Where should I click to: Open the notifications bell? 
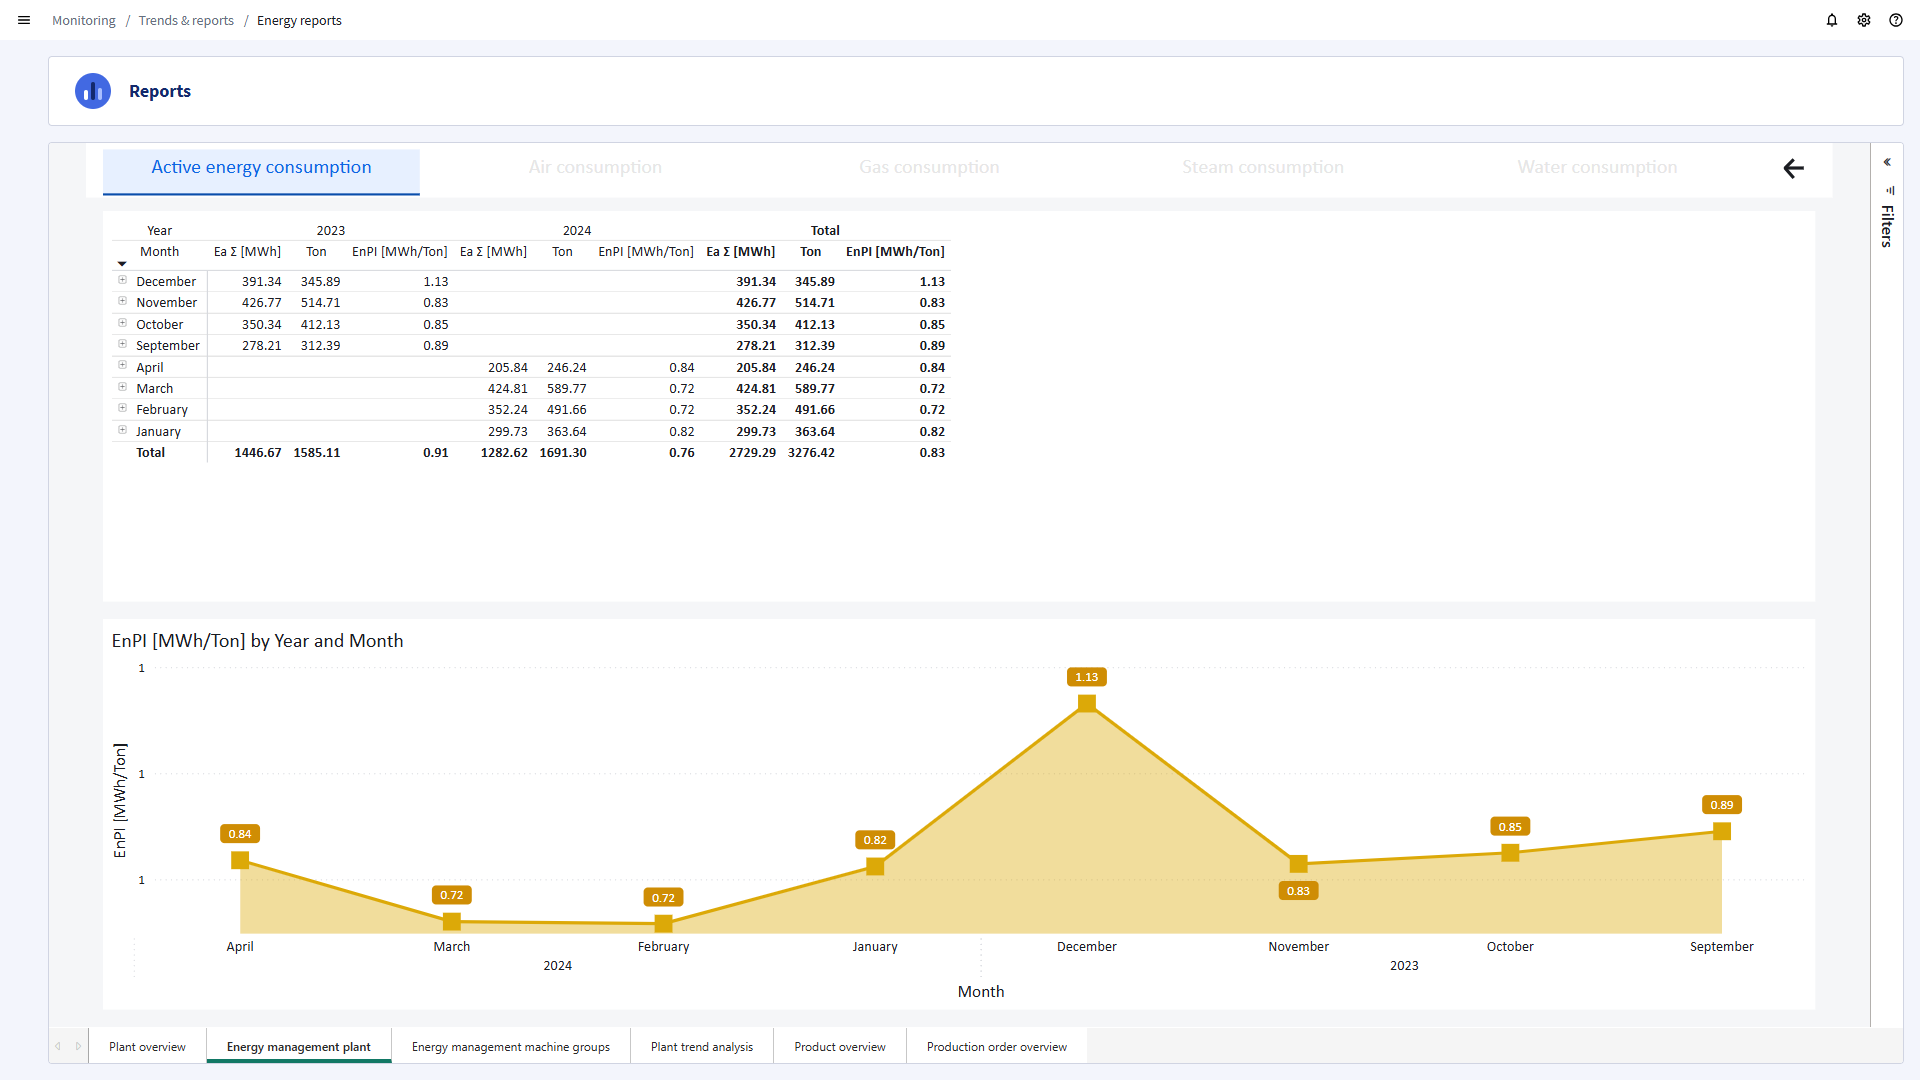click(1832, 20)
